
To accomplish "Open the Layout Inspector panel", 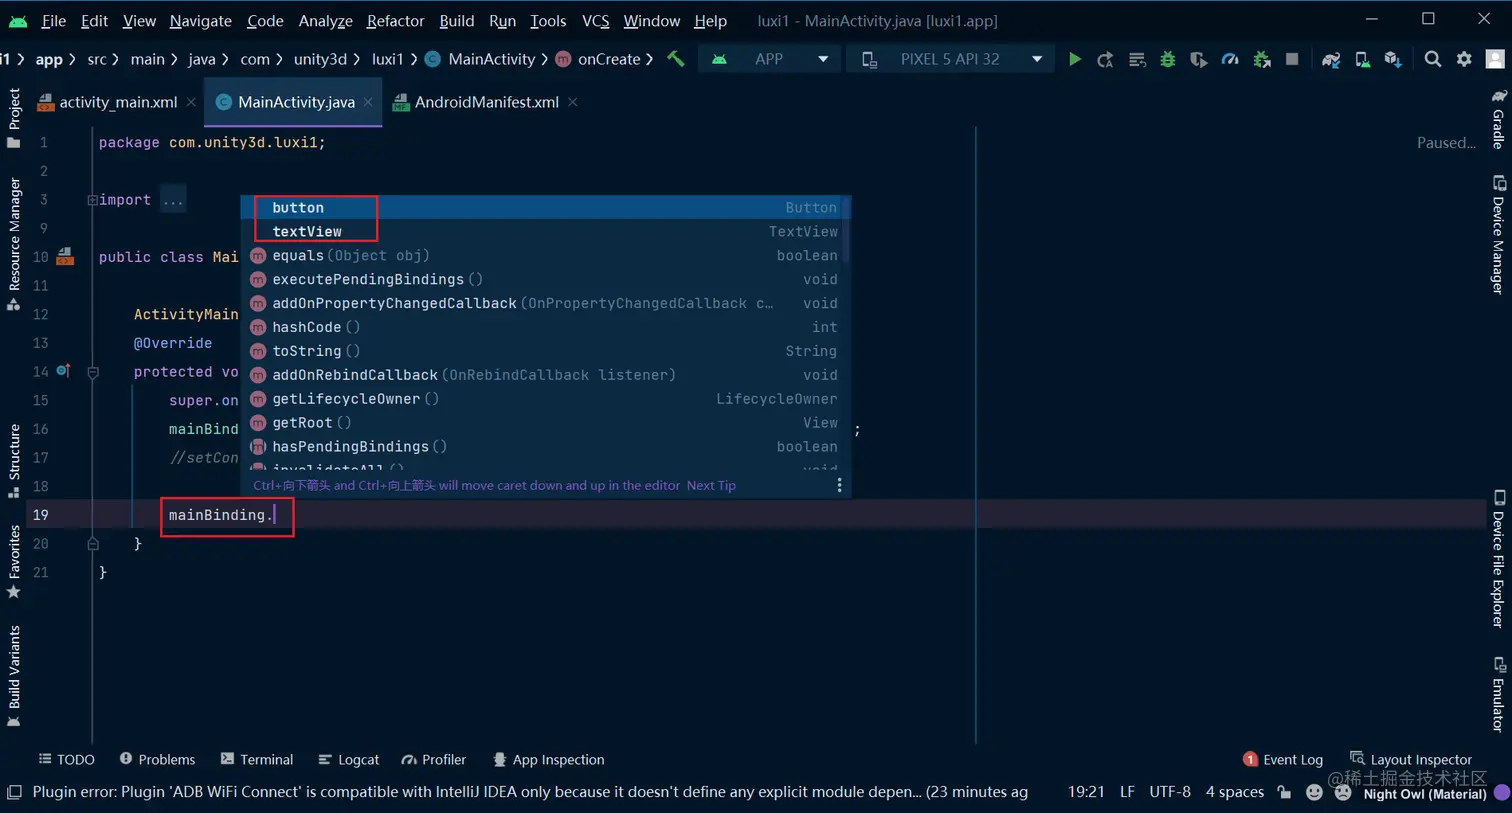I will pos(1411,759).
